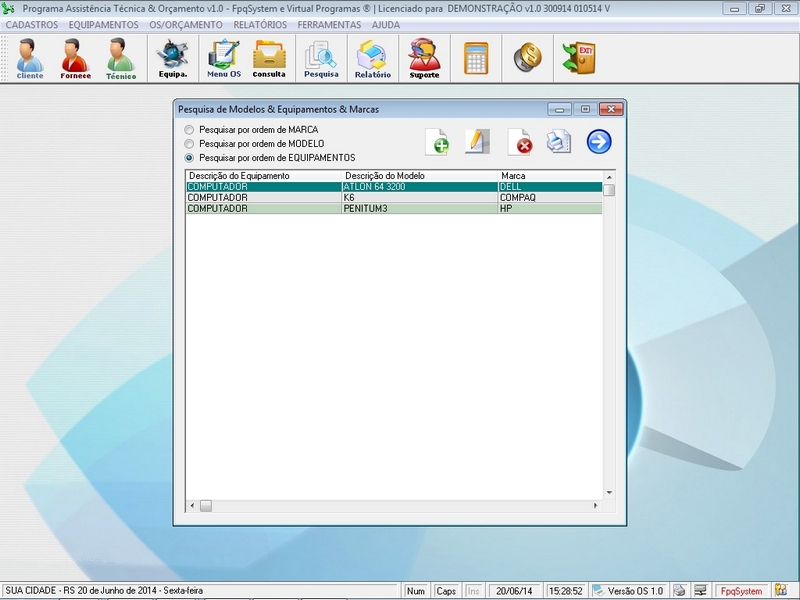
Task: Click status bar network computer icon
Action: [701, 590]
